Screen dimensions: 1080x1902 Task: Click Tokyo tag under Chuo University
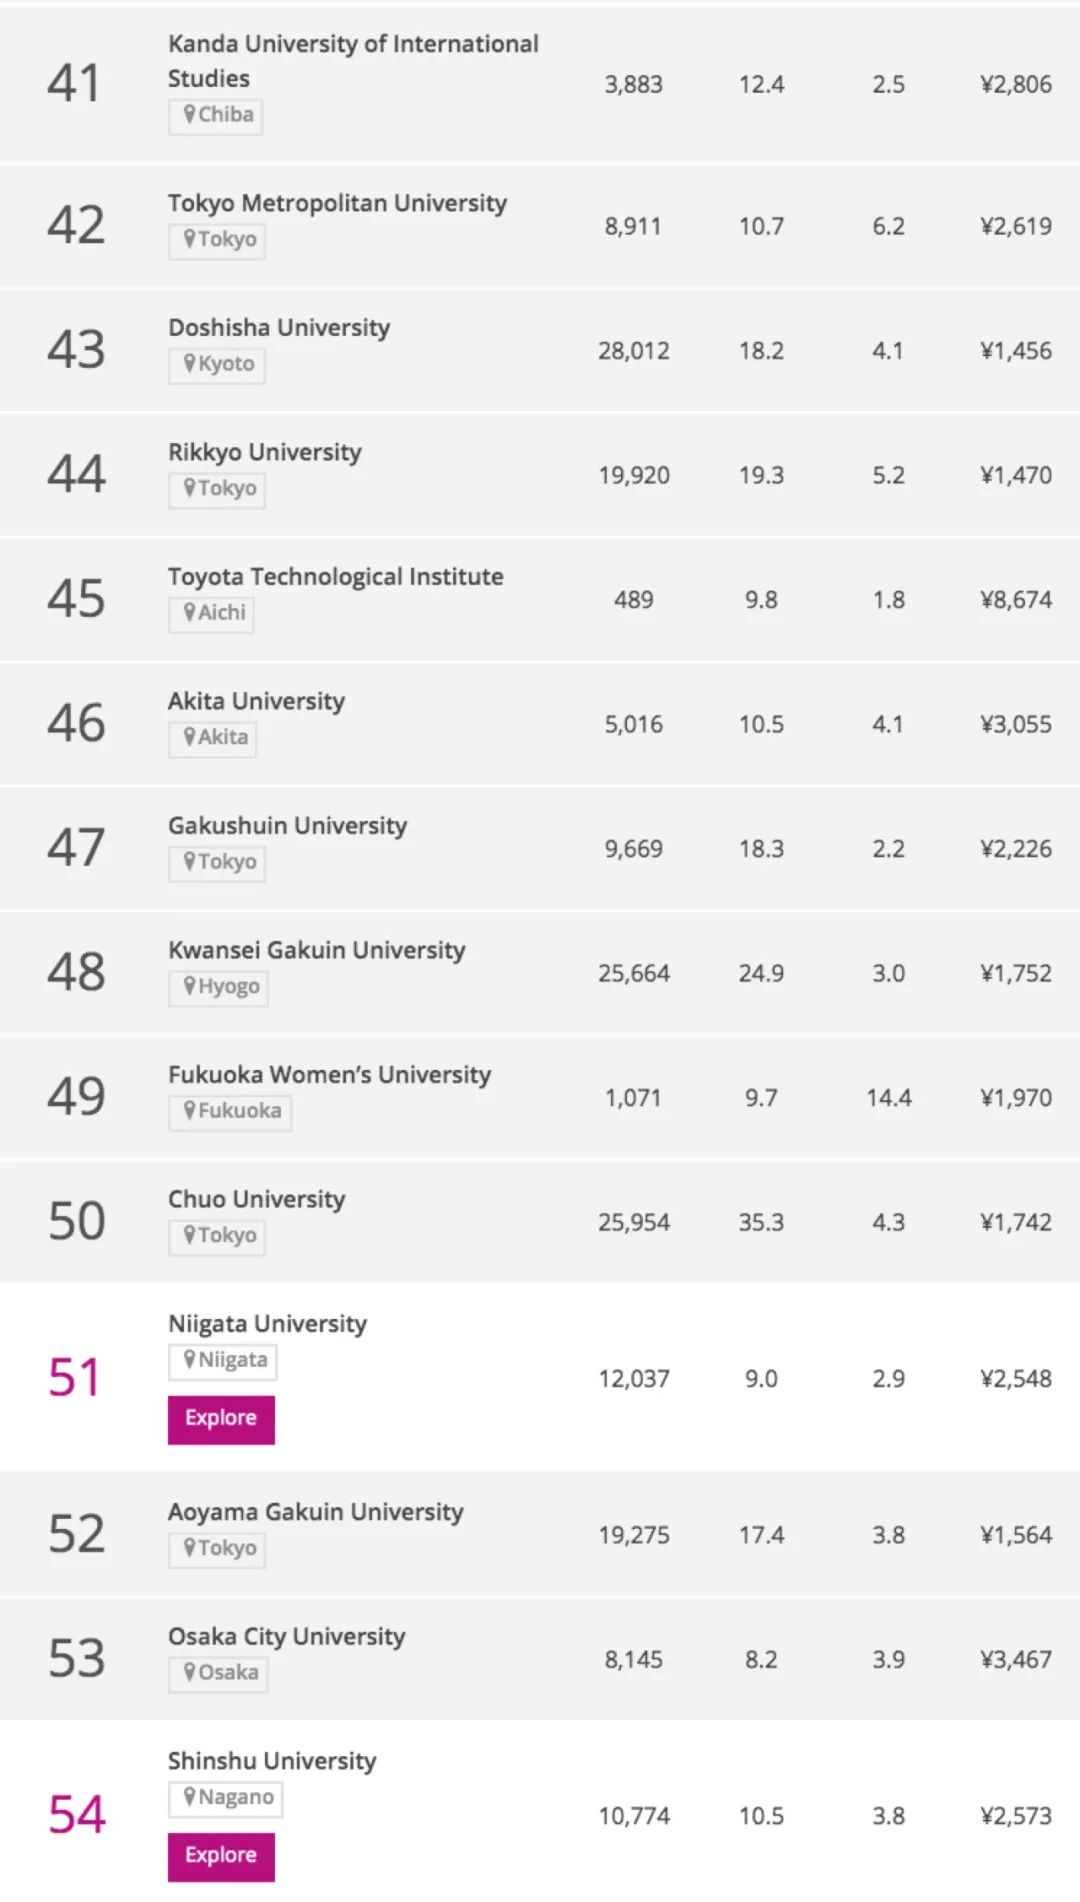217,1236
